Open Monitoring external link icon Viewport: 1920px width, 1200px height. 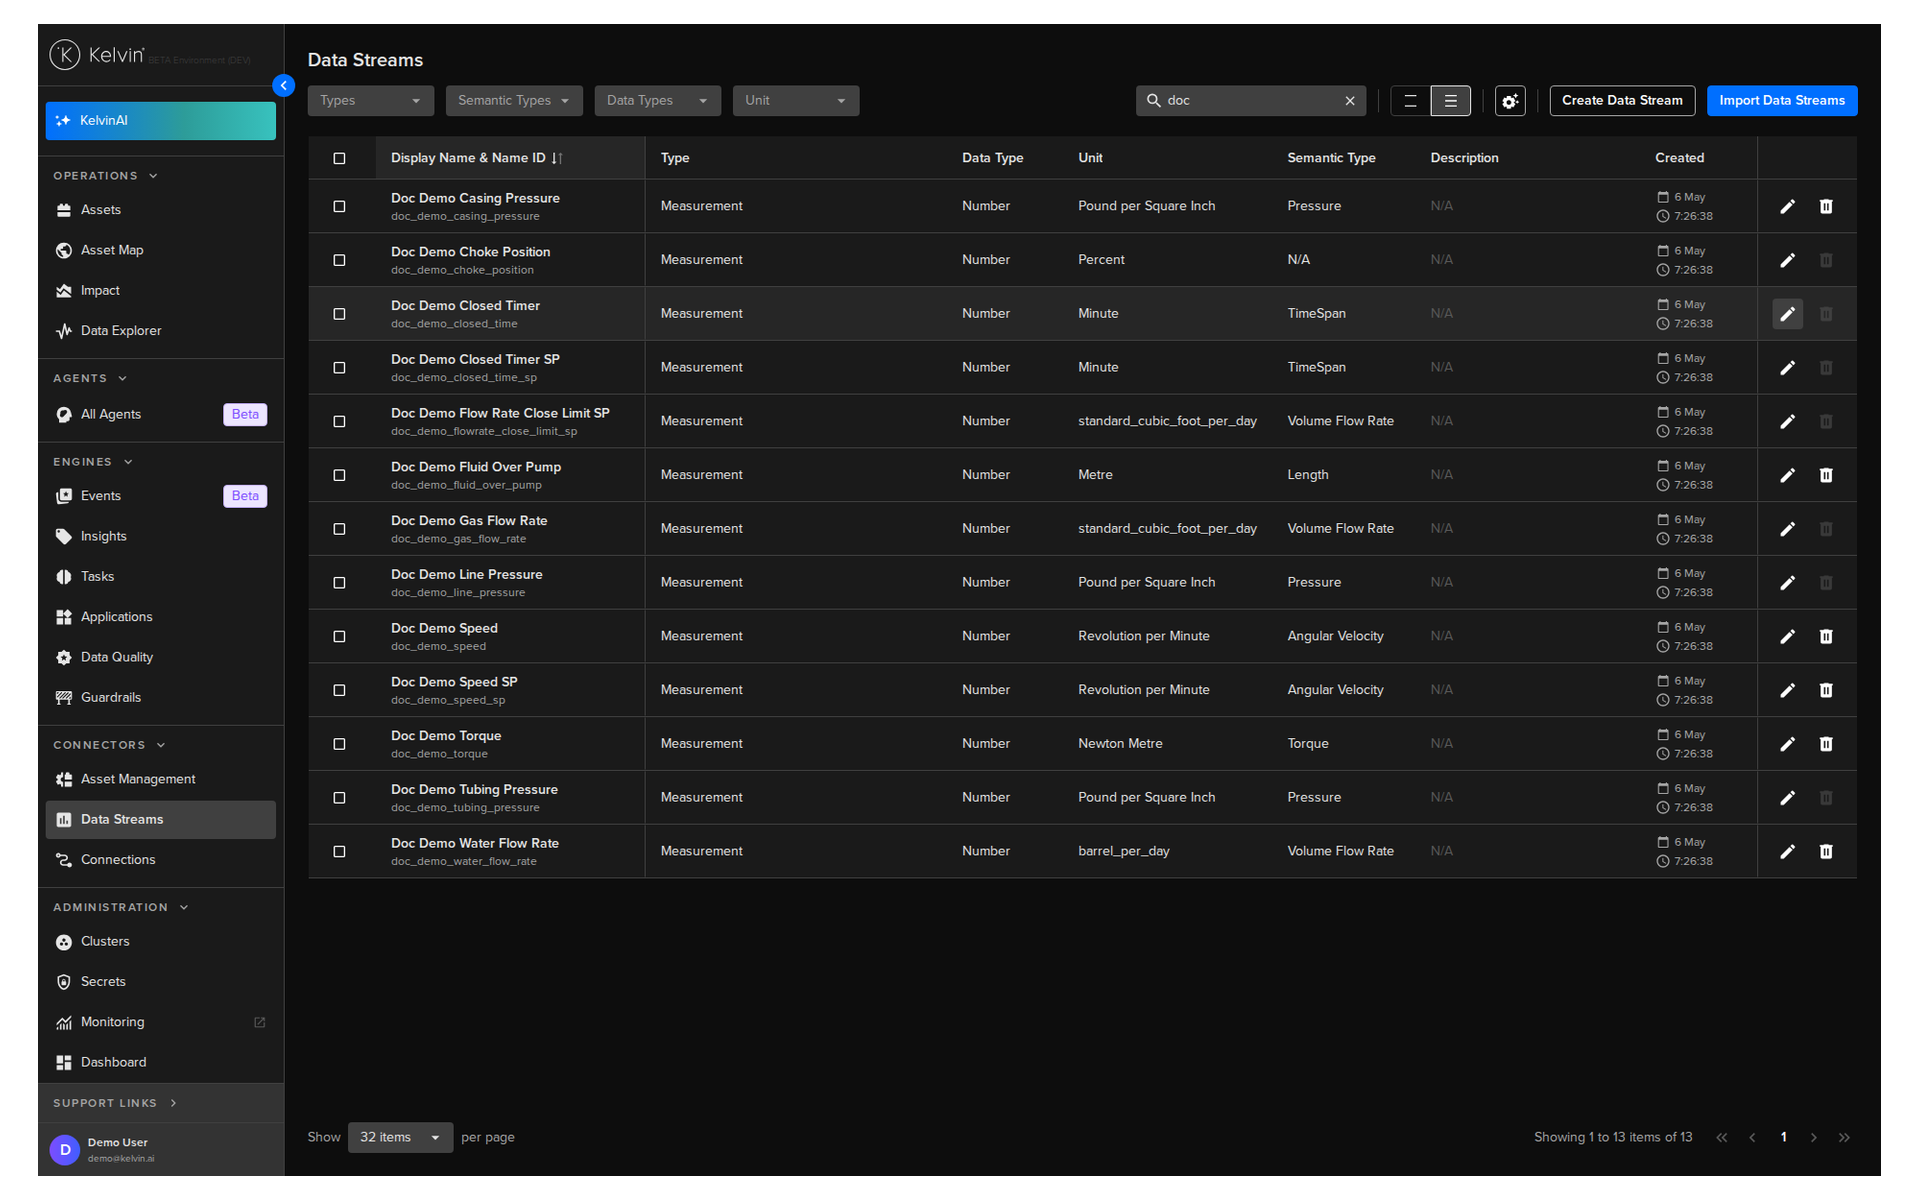click(x=260, y=1022)
